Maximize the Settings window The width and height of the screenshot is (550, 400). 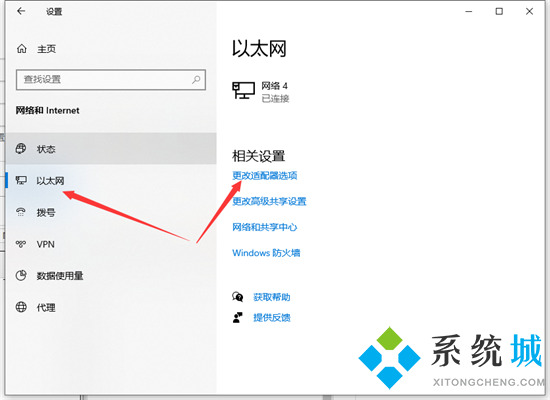(x=499, y=12)
